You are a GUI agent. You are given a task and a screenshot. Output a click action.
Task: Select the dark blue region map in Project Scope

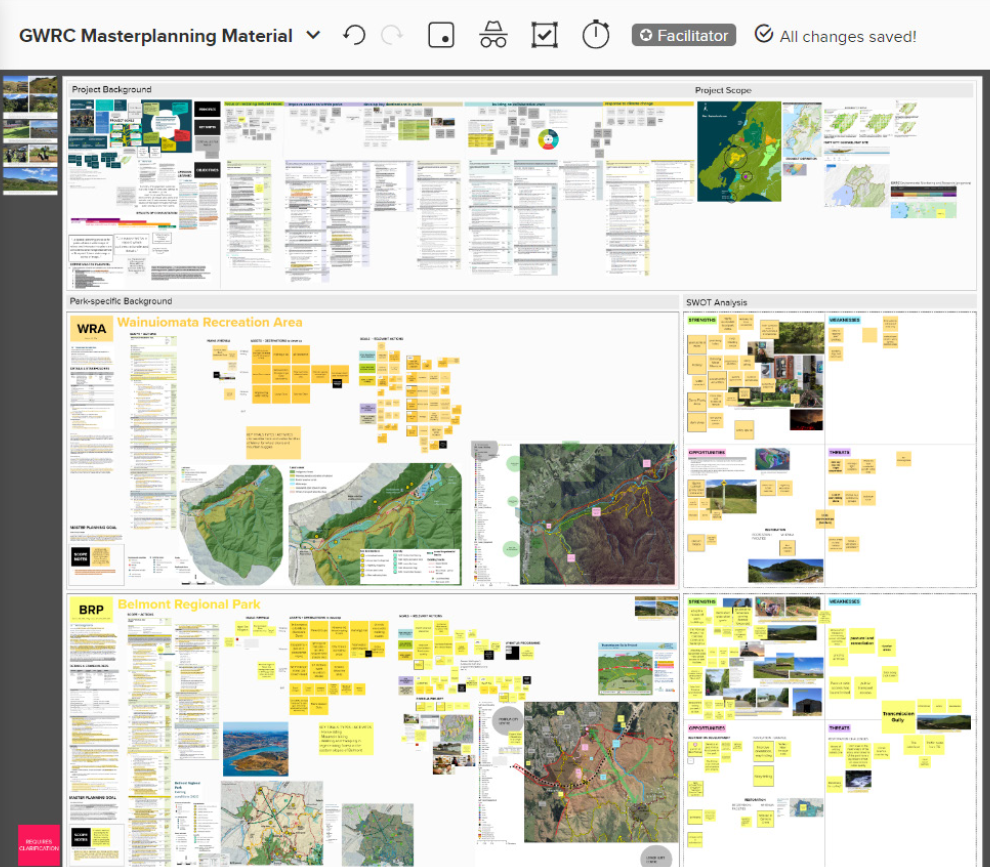[739, 152]
